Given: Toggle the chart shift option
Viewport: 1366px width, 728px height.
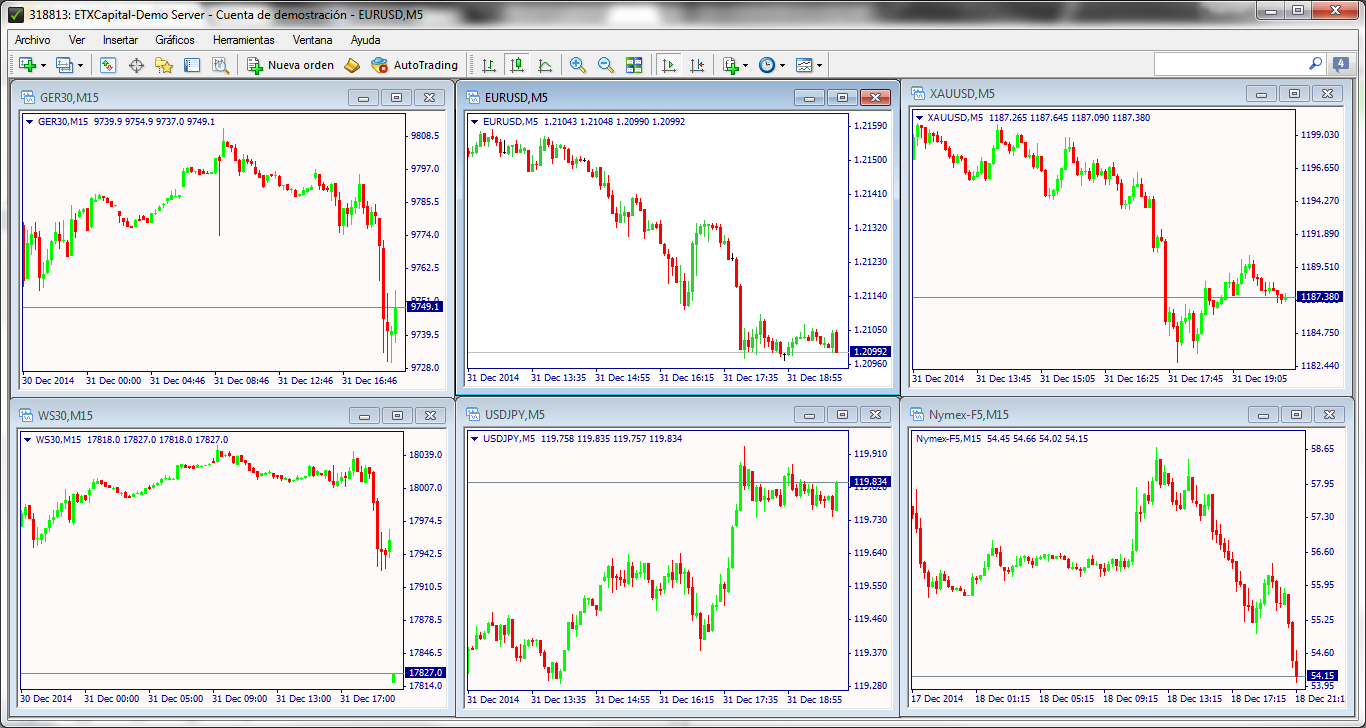Looking at the screenshot, I should (697, 65).
